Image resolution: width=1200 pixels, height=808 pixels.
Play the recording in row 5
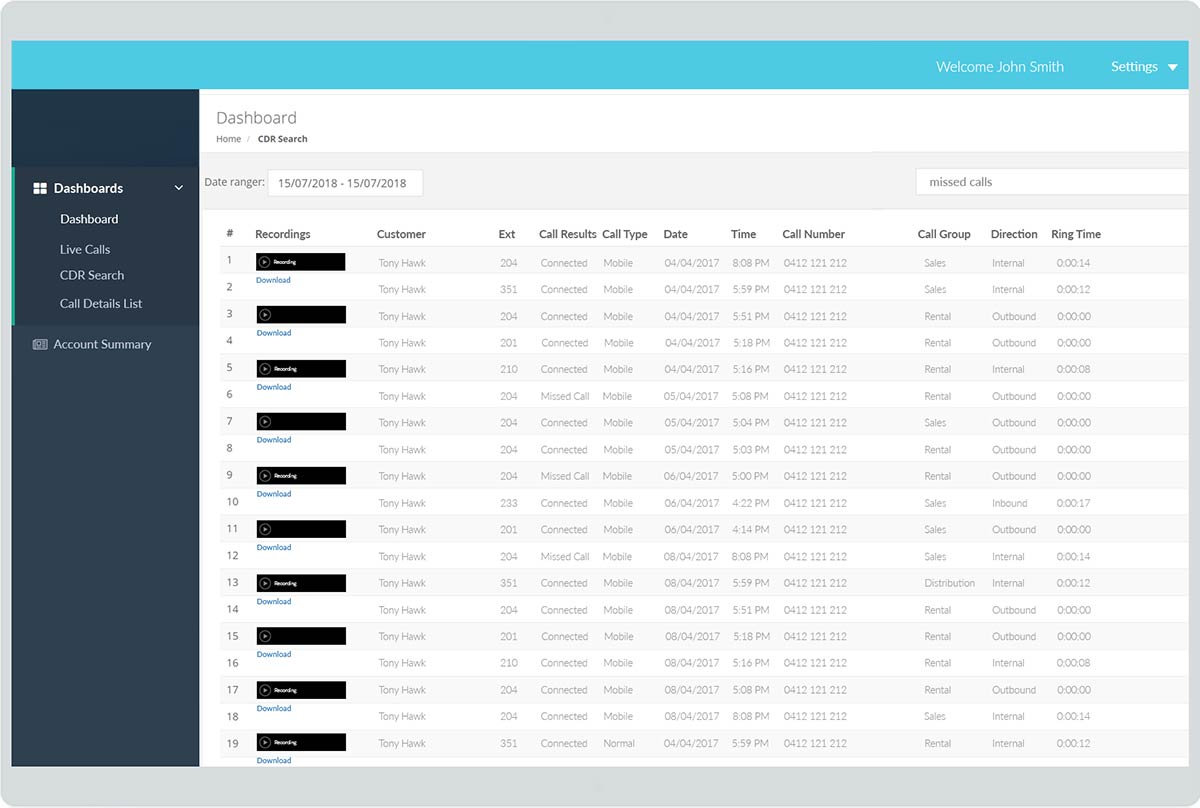264,369
